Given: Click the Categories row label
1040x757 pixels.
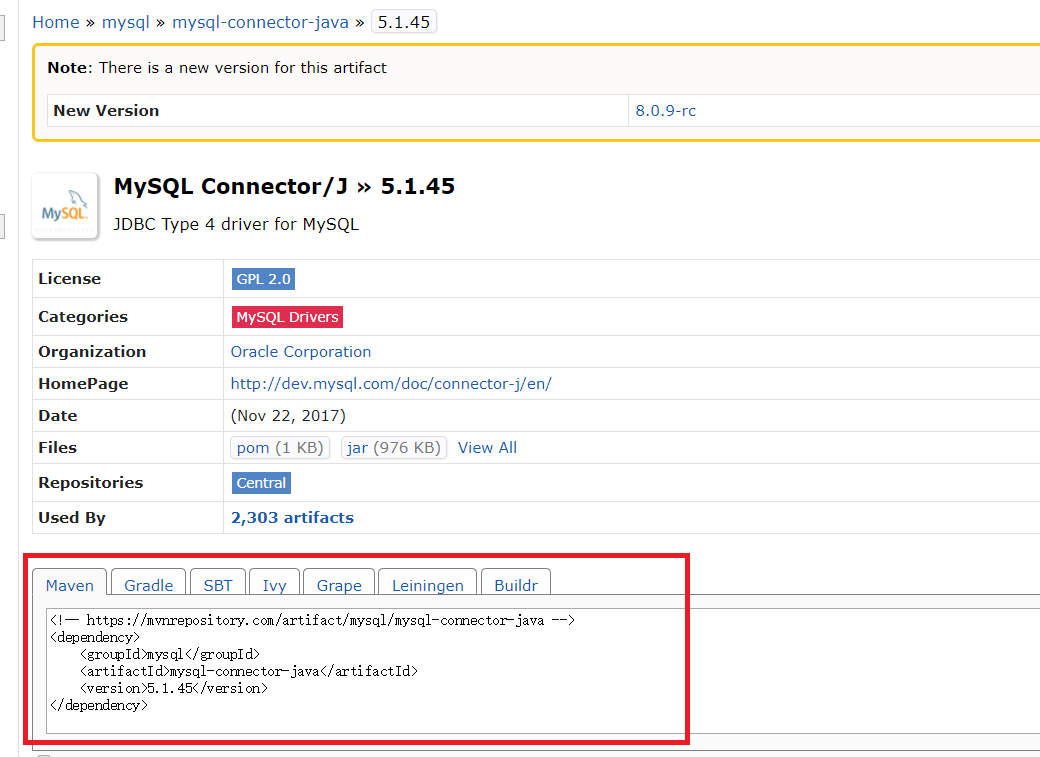Looking at the screenshot, I should pos(83,316).
